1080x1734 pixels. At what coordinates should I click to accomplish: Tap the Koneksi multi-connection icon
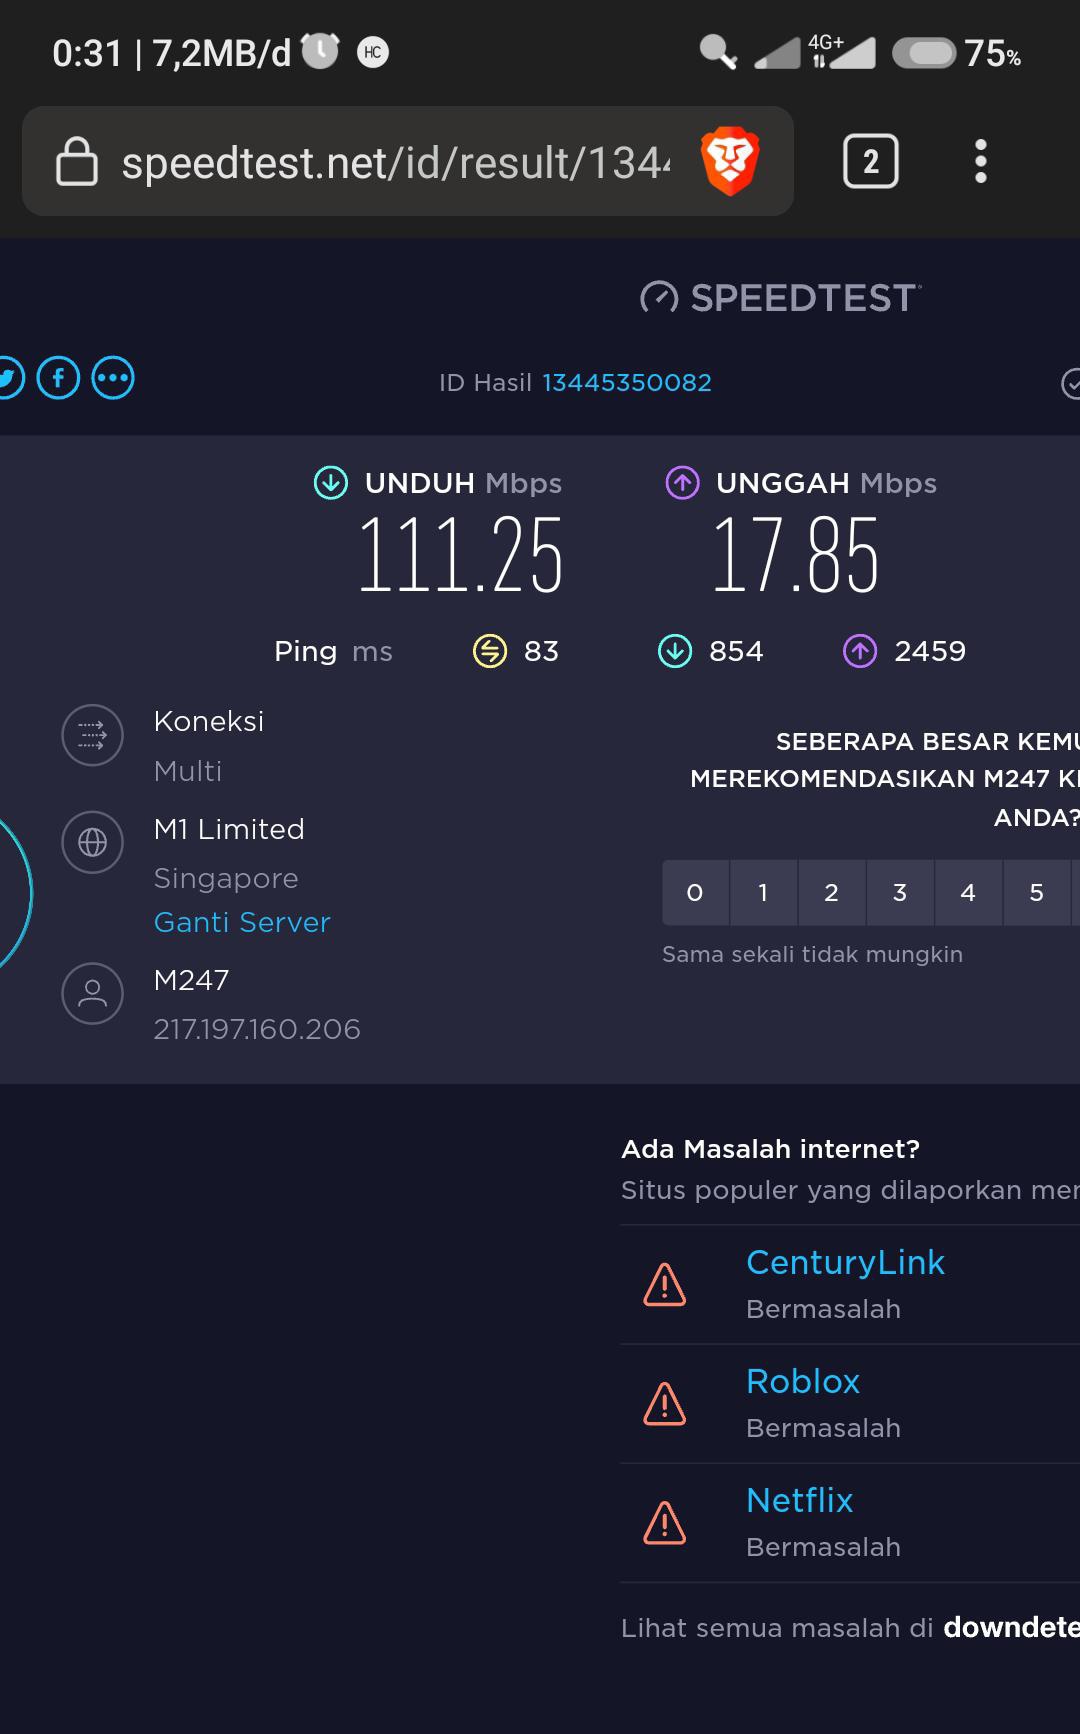pyautogui.click(x=92, y=735)
